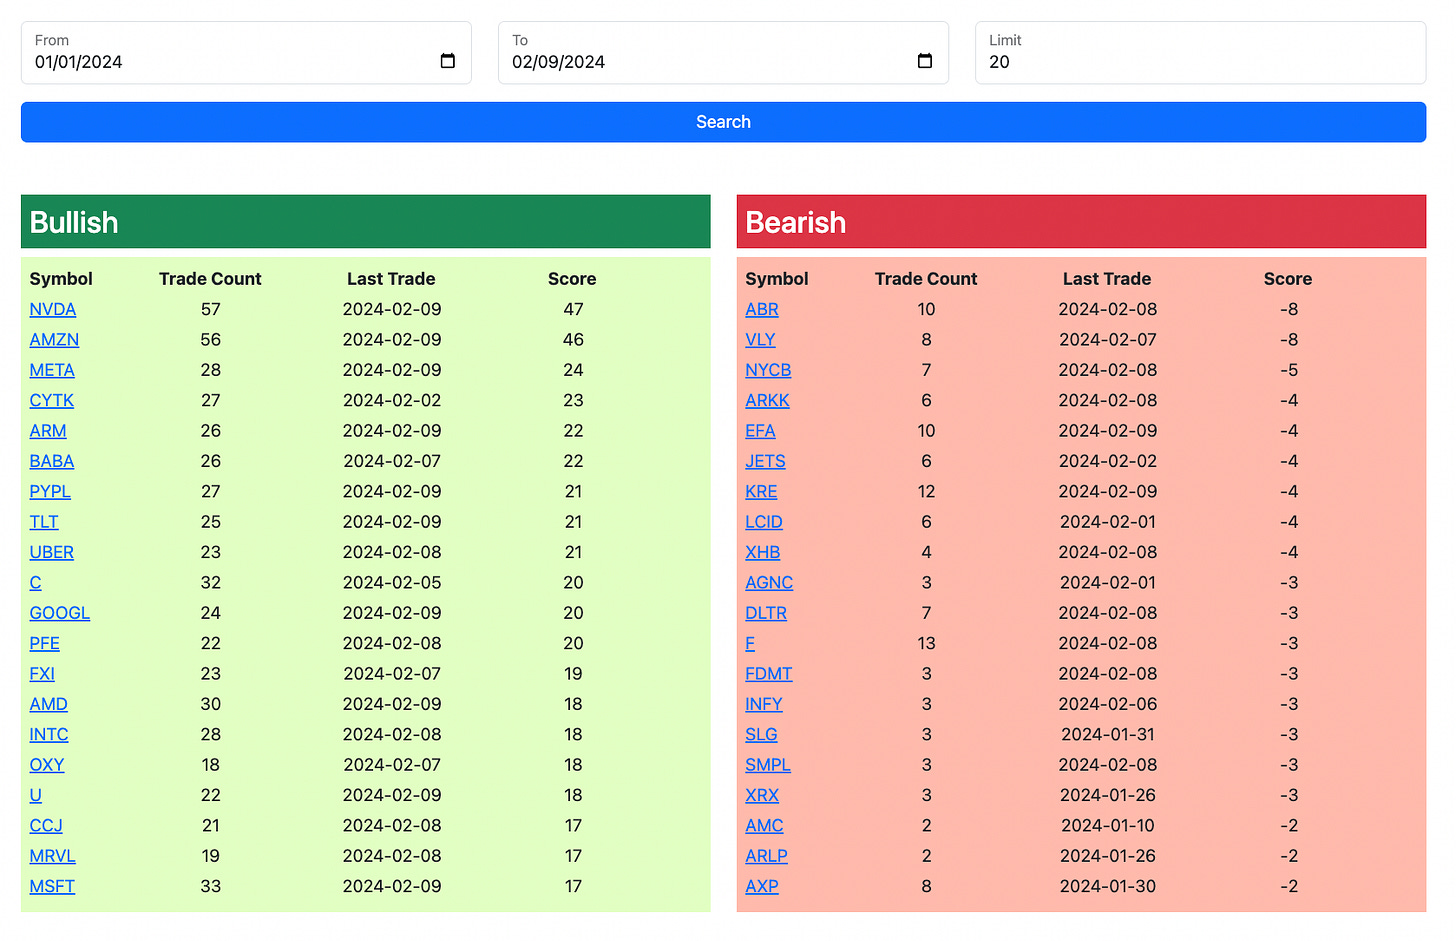Viewport: 1456px width, 941px height.
Task: Follow the ARM ticker link
Action: [x=48, y=431]
